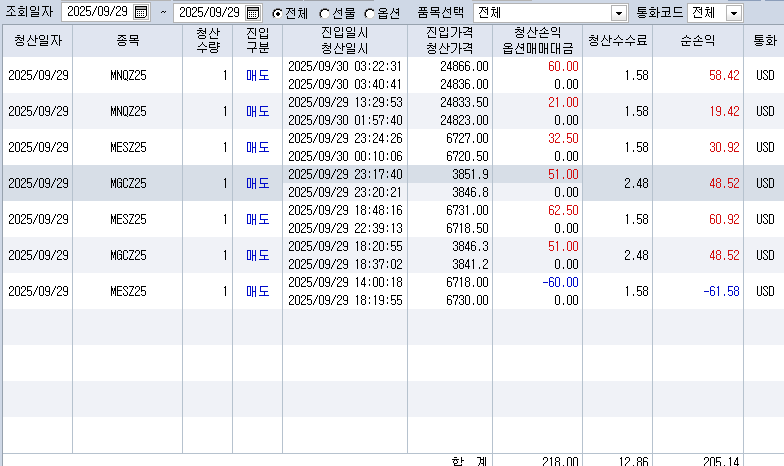
Task: Click exit time 2025/09/30 03:40:41
Action: click(345, 84)
